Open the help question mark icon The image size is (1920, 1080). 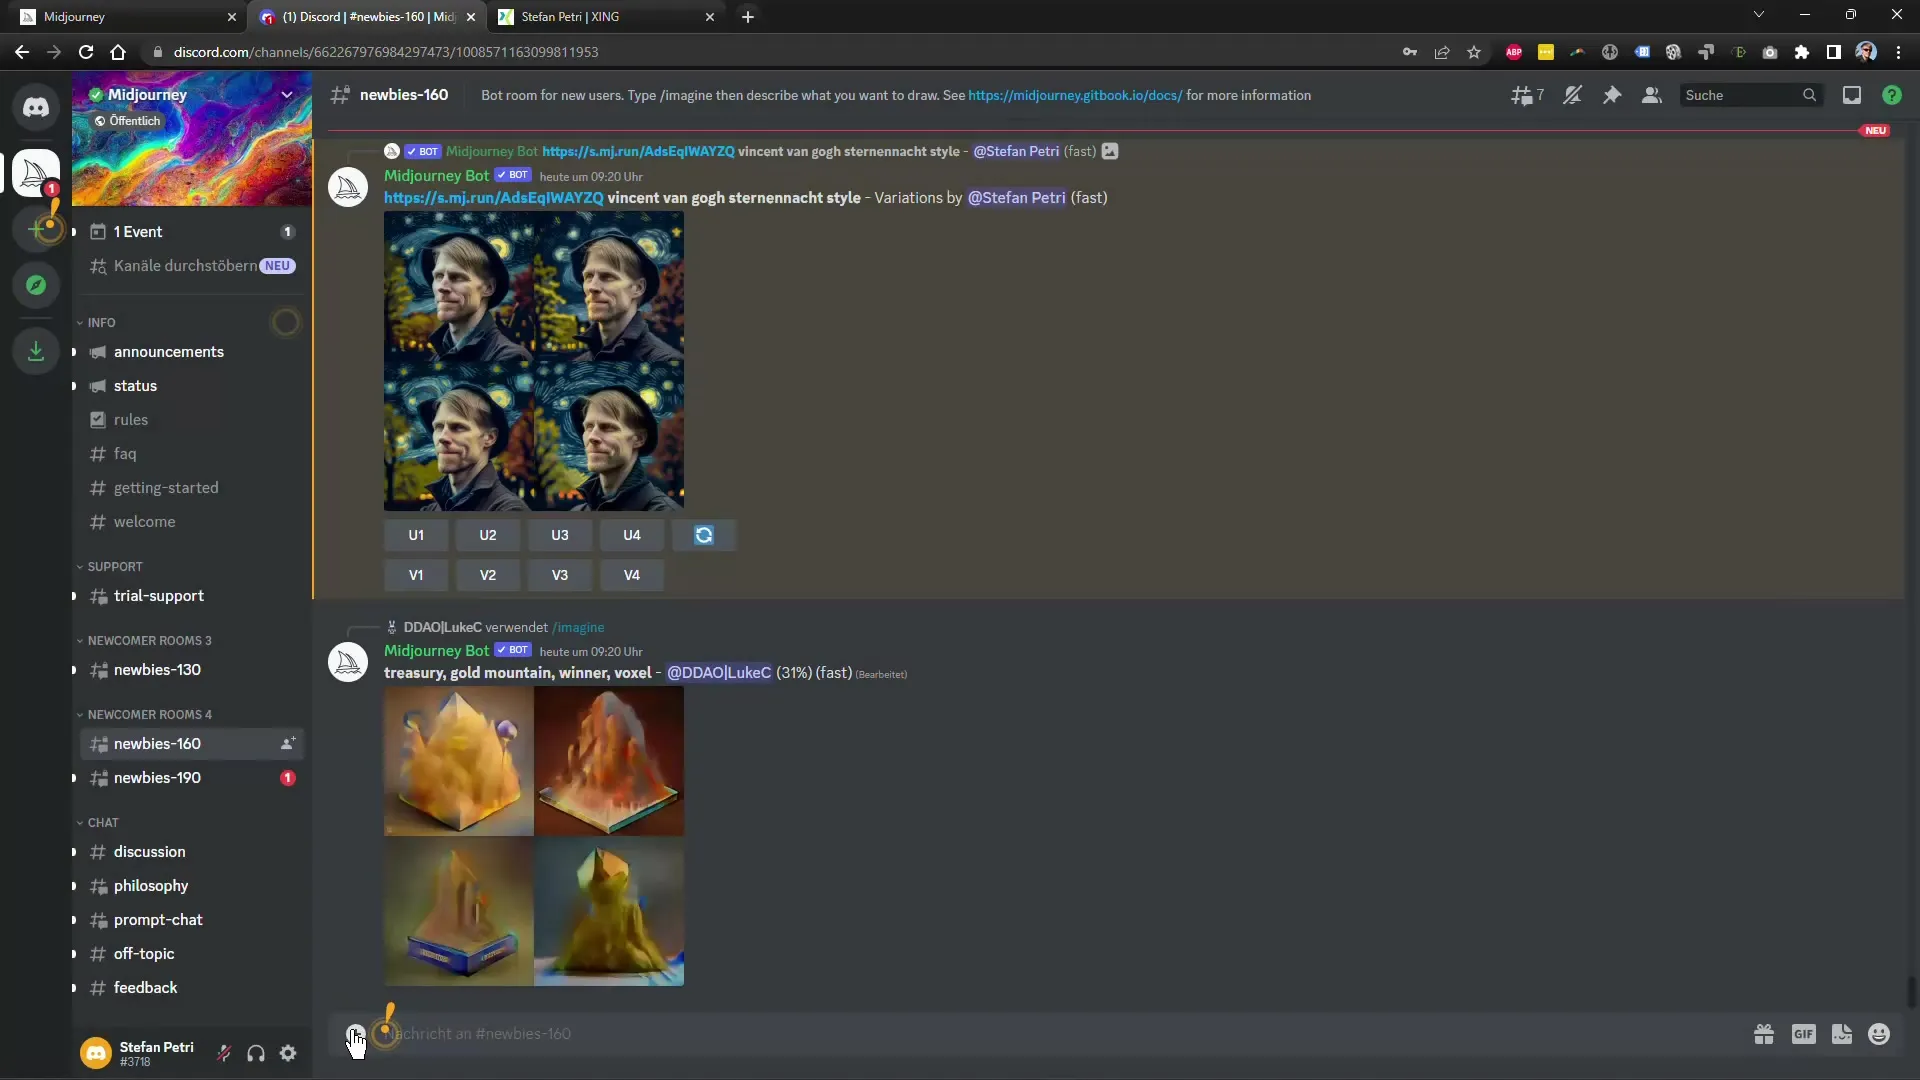1892,95
